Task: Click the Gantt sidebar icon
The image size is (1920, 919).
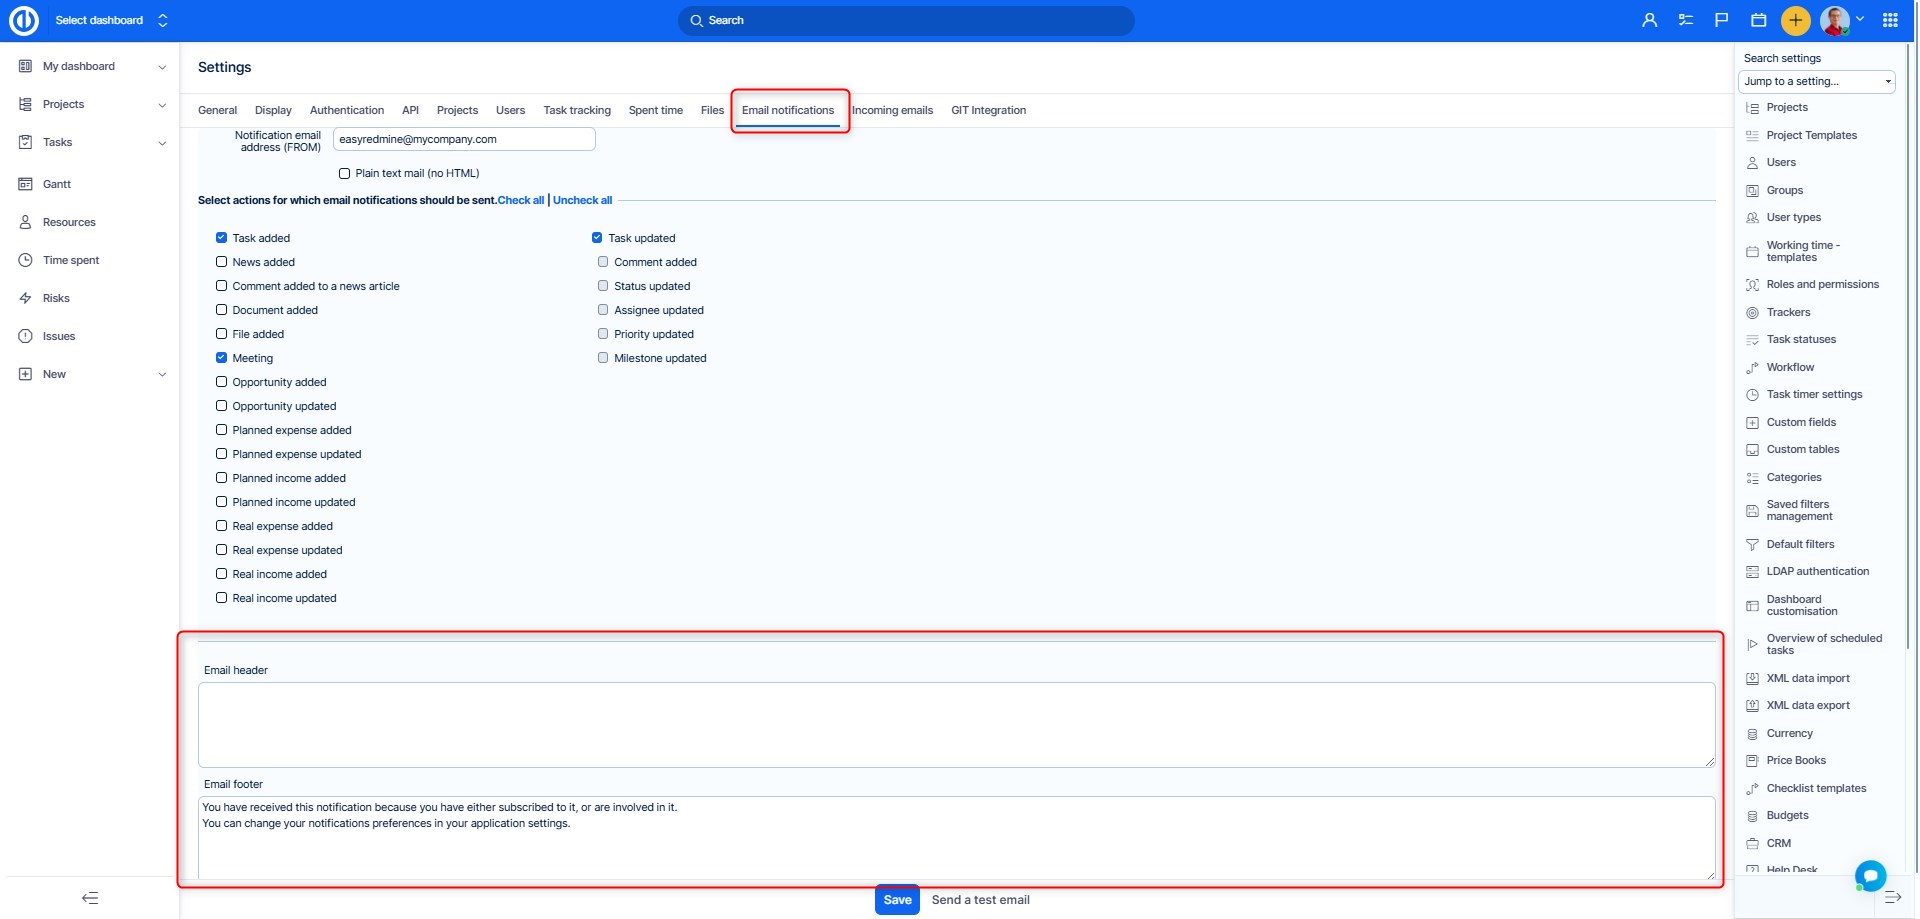Action: coord(26,184)
